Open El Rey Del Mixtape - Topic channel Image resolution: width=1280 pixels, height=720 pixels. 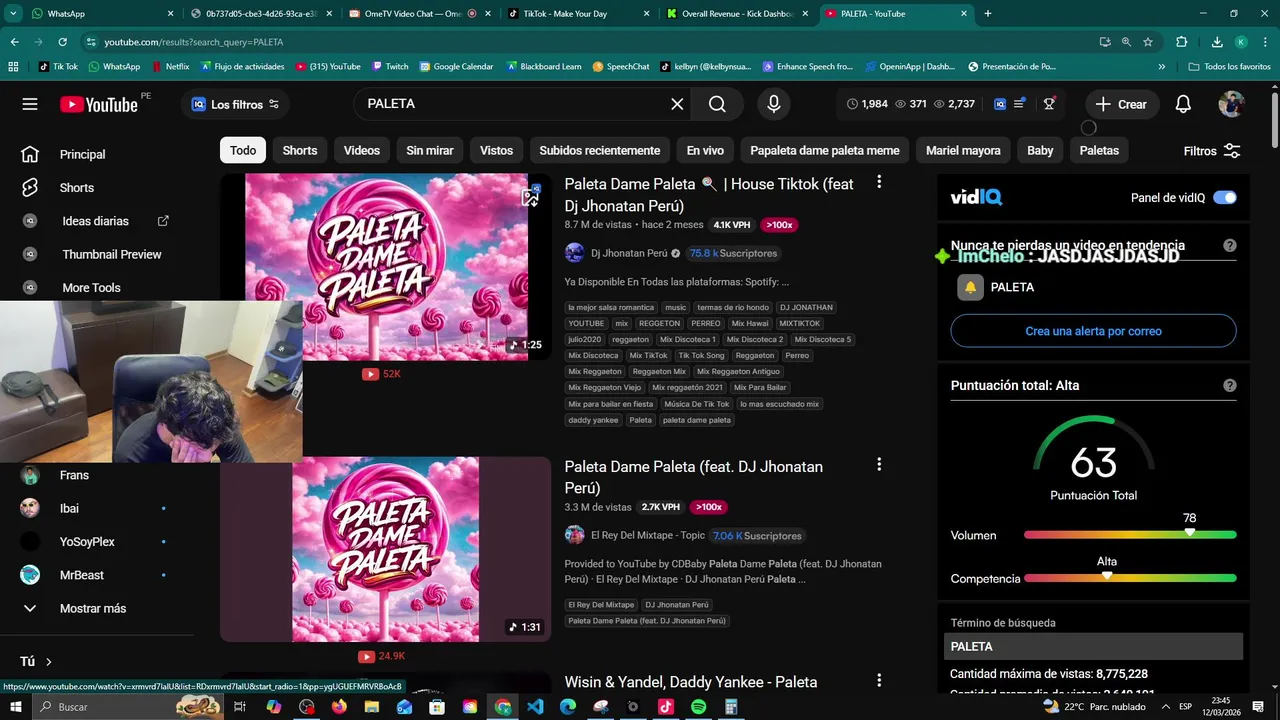click(648, 535)
